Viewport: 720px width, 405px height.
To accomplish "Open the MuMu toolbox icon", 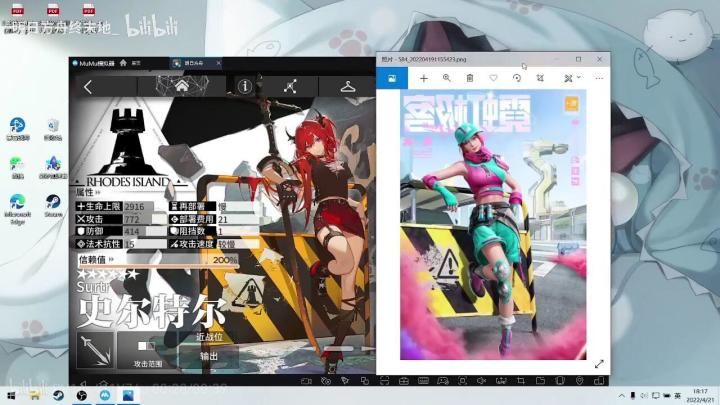I will point(404,381).
